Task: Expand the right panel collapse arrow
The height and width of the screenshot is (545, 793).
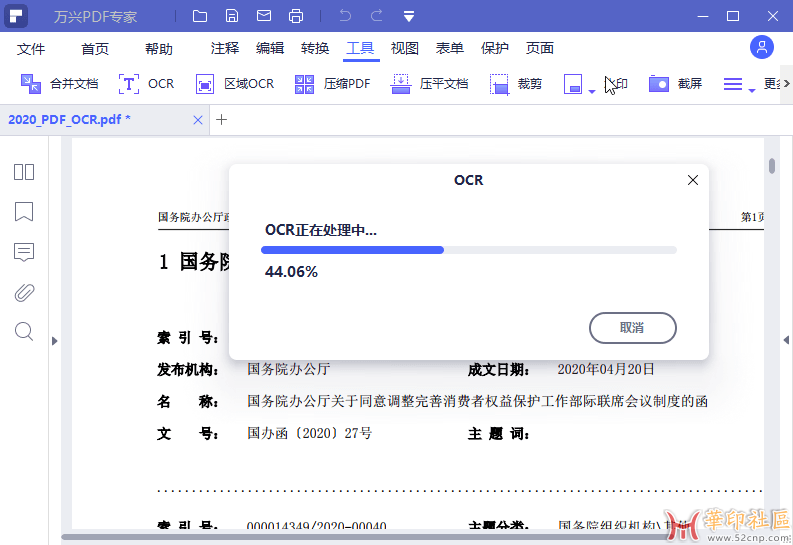Action: [x=786, y=341]
